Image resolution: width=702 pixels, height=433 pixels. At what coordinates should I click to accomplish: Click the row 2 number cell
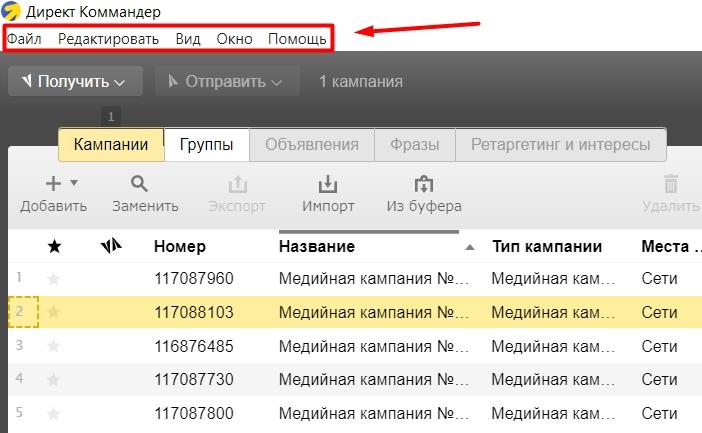23,312
